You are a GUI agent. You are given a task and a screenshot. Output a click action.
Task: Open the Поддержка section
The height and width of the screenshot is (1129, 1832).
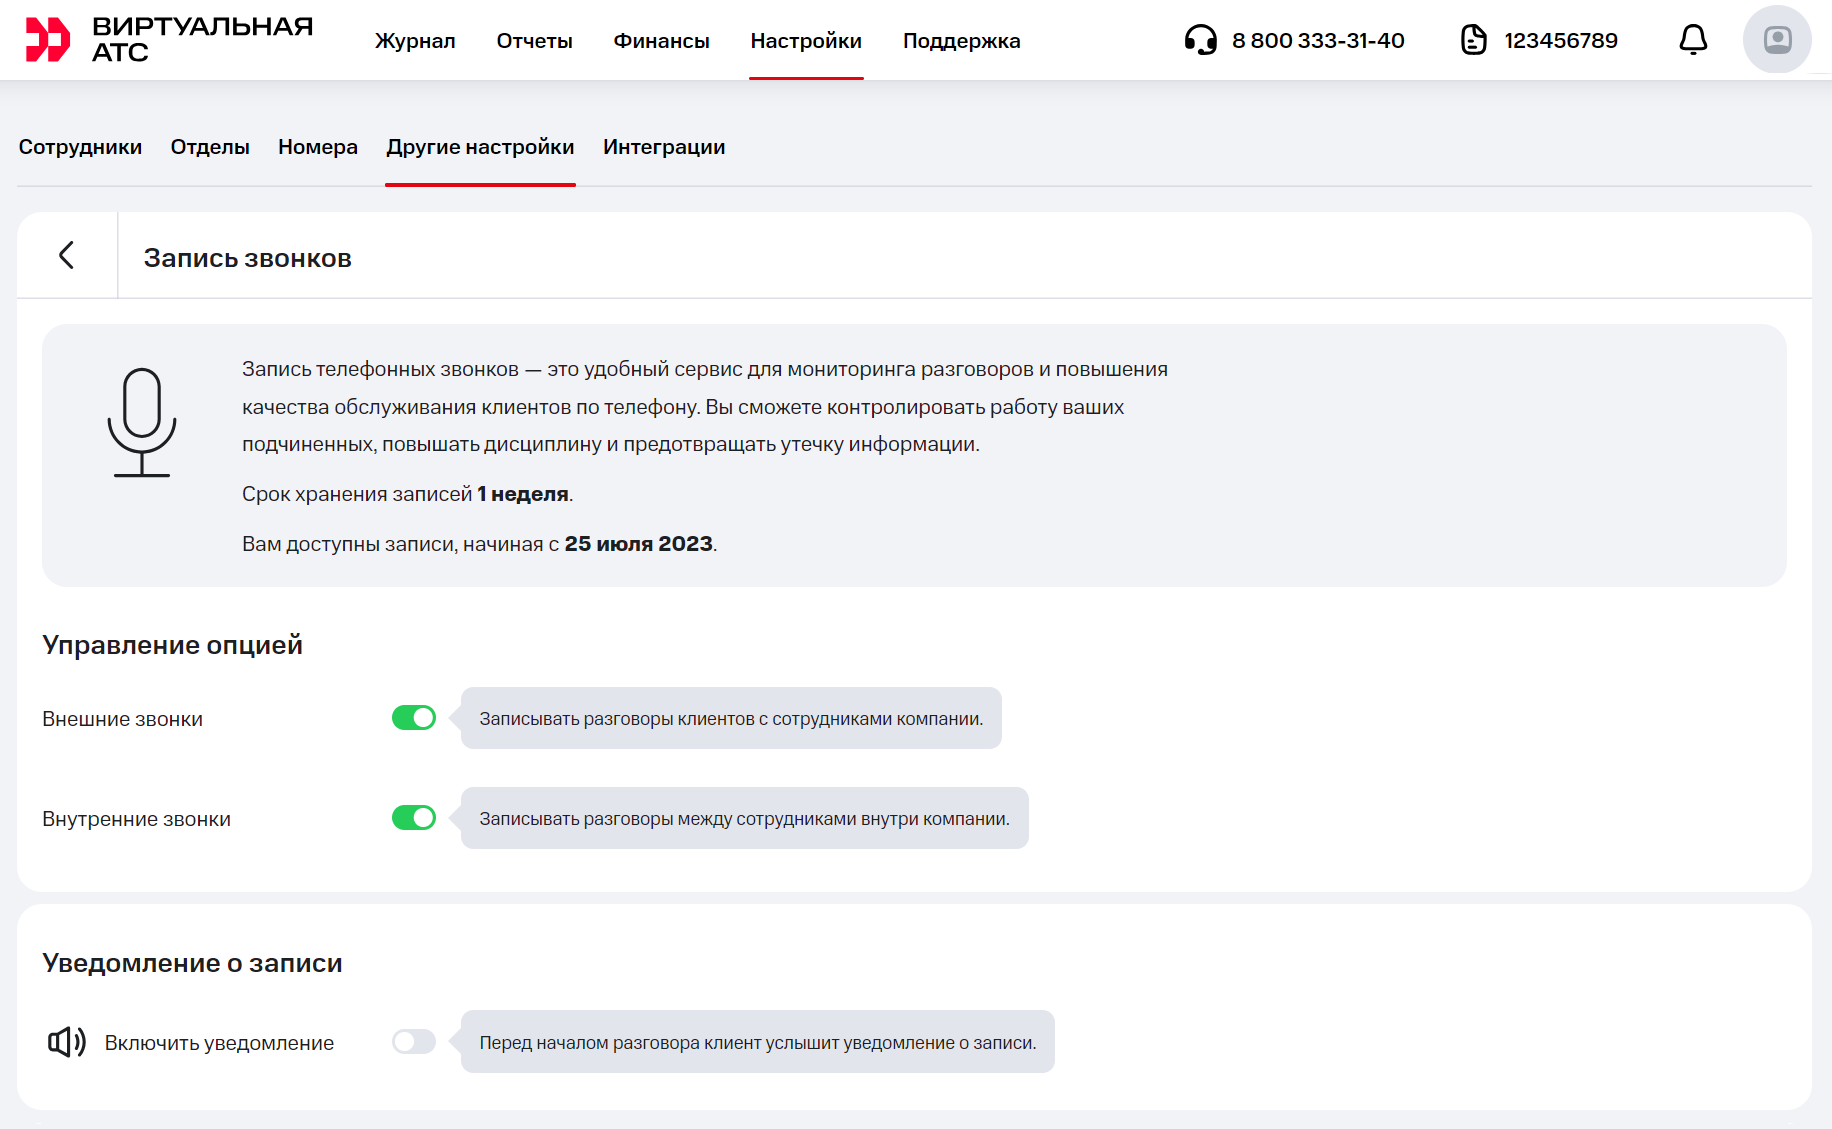961,41
